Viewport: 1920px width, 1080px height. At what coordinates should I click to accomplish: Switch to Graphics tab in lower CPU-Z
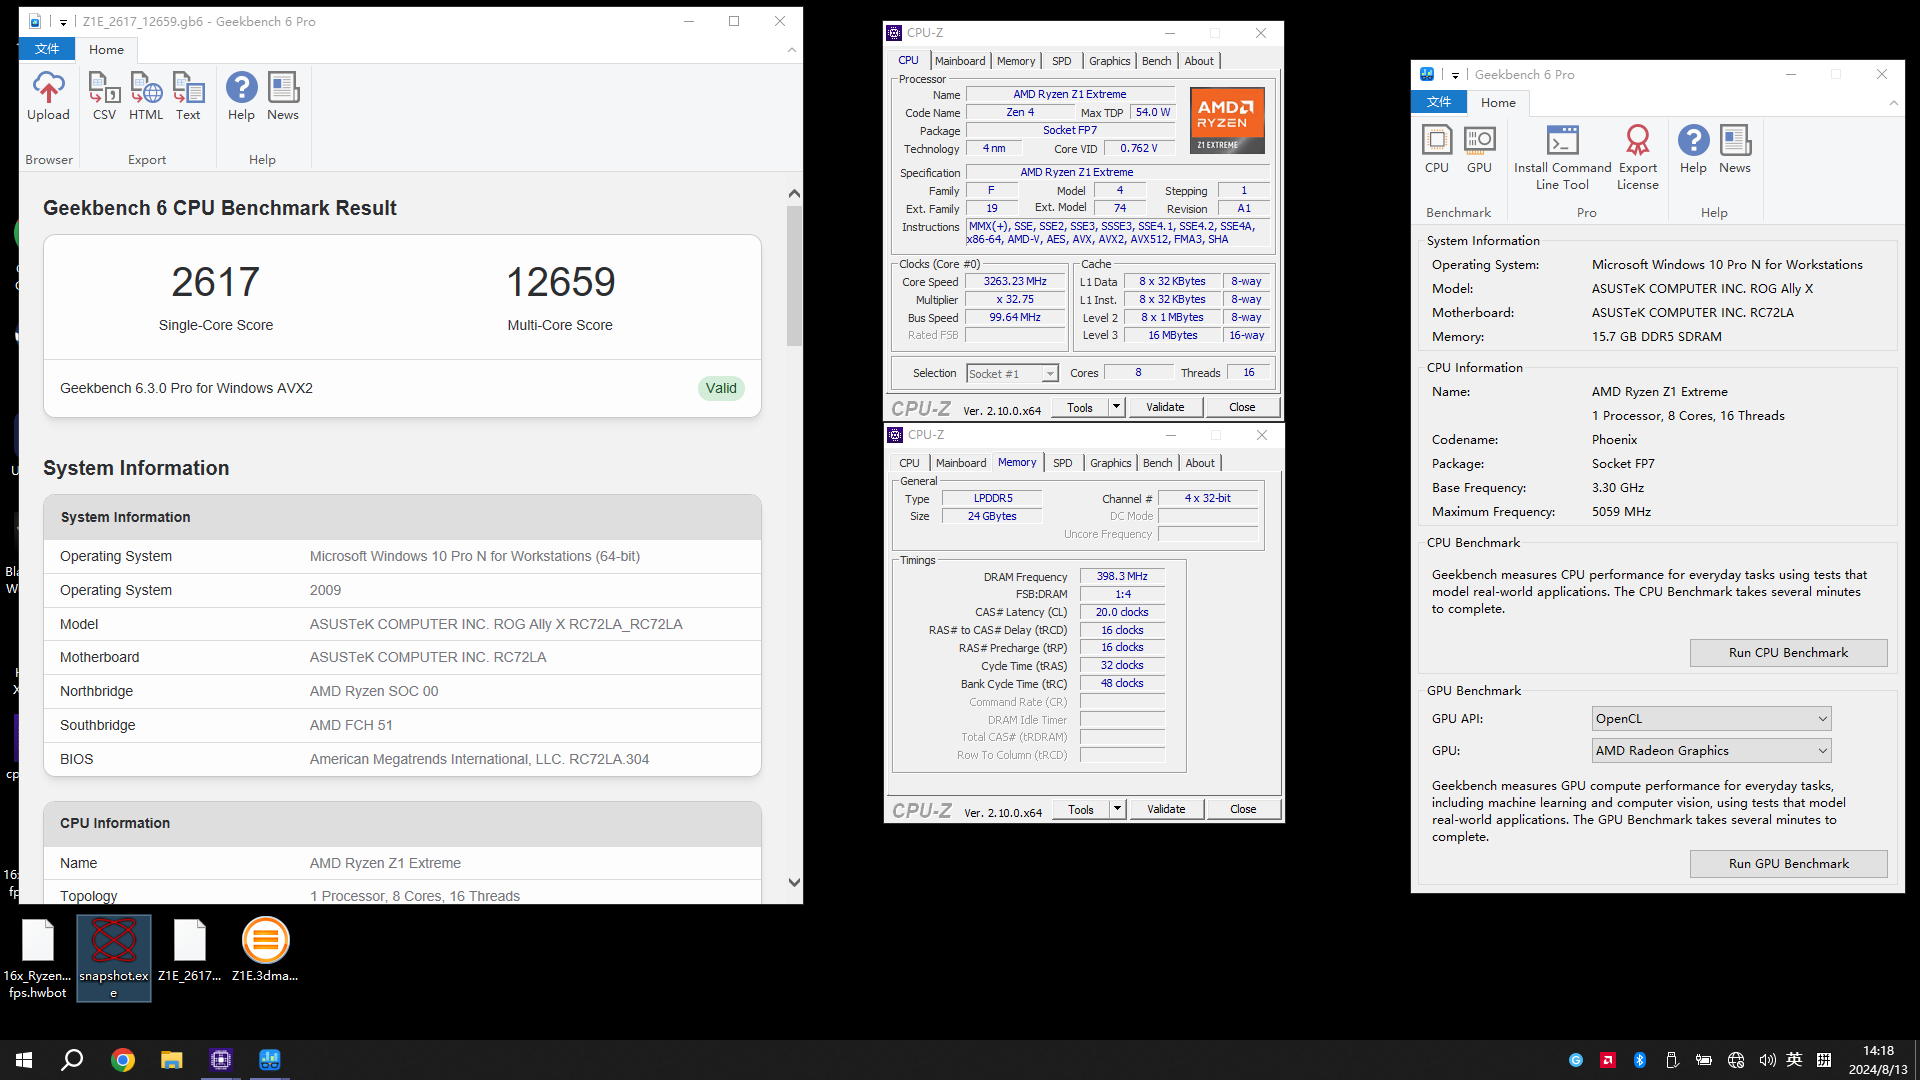1110,463
